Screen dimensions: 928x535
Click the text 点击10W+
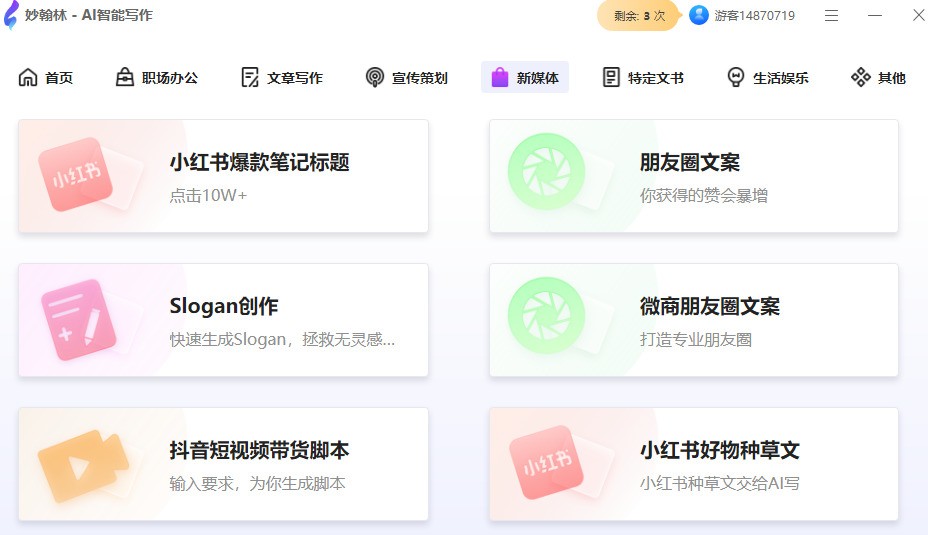208,195
